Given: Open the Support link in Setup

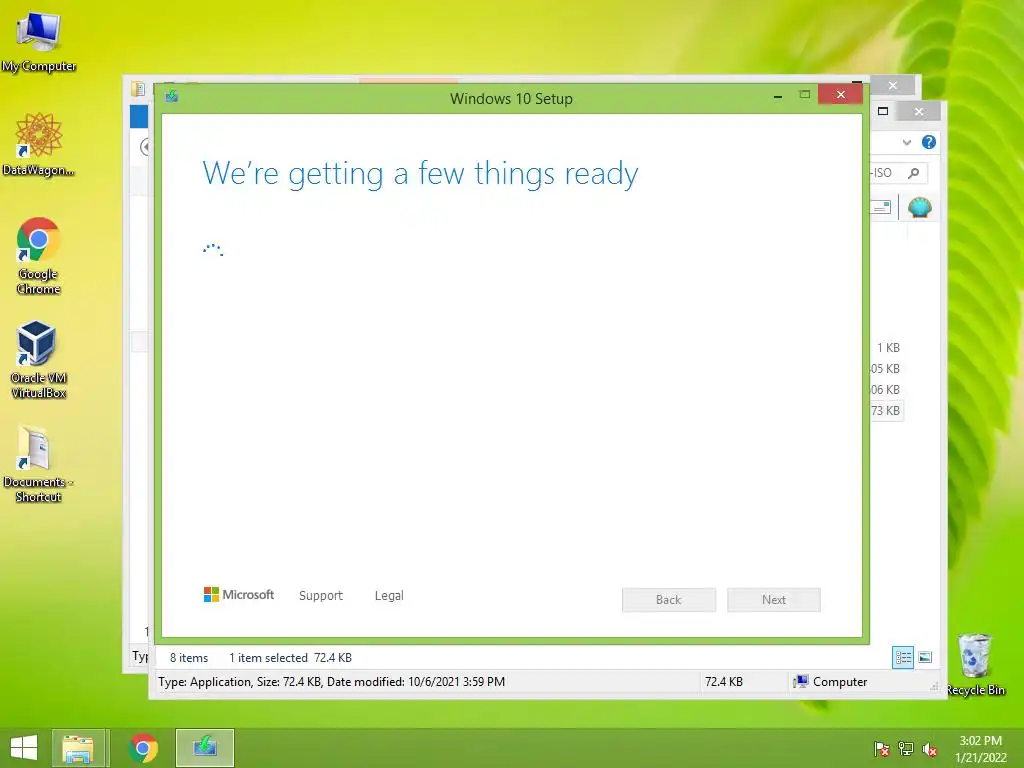Looking at the screenshot, I should tap(321, 596).
